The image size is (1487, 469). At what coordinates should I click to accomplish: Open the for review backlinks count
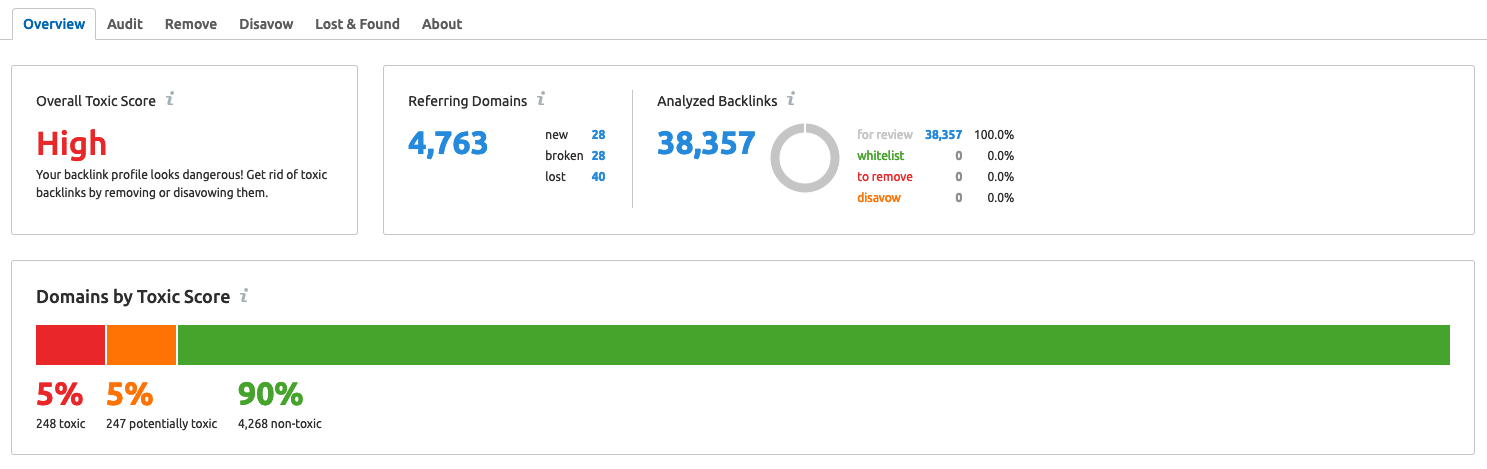pyautogui.click(x=943, y=135)
